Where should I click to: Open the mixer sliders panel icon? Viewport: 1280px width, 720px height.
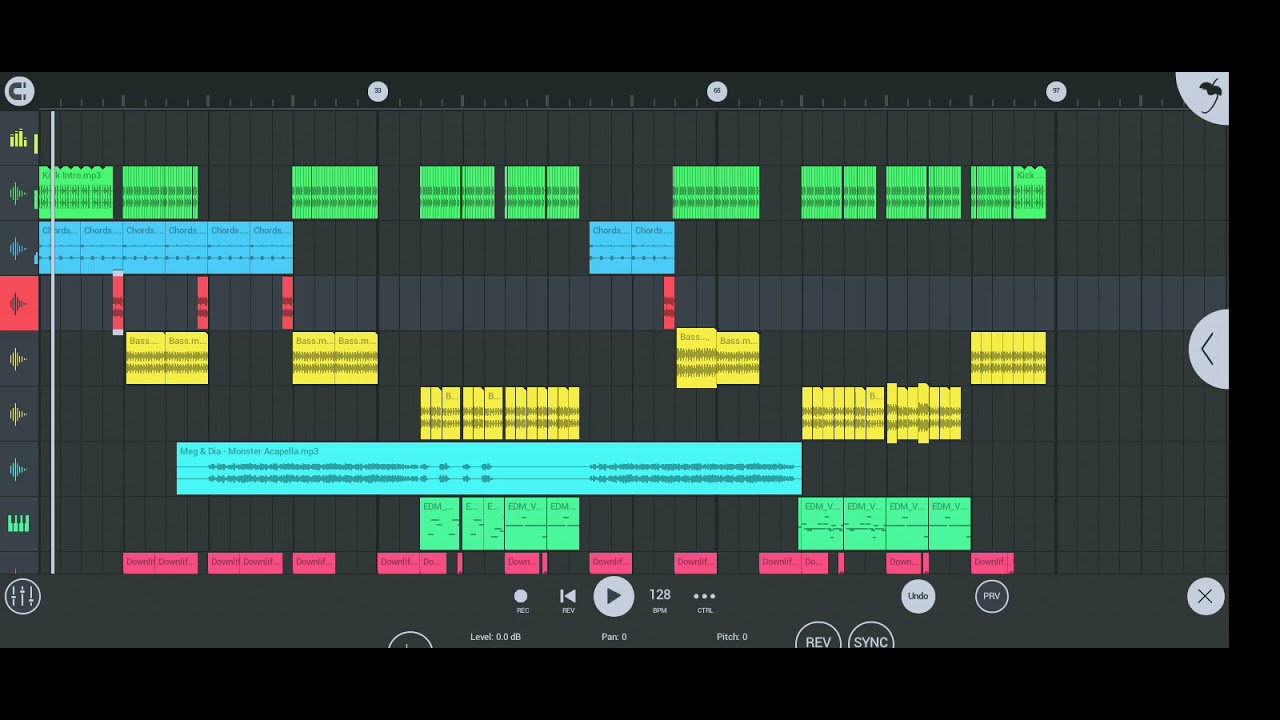[22, 597]
